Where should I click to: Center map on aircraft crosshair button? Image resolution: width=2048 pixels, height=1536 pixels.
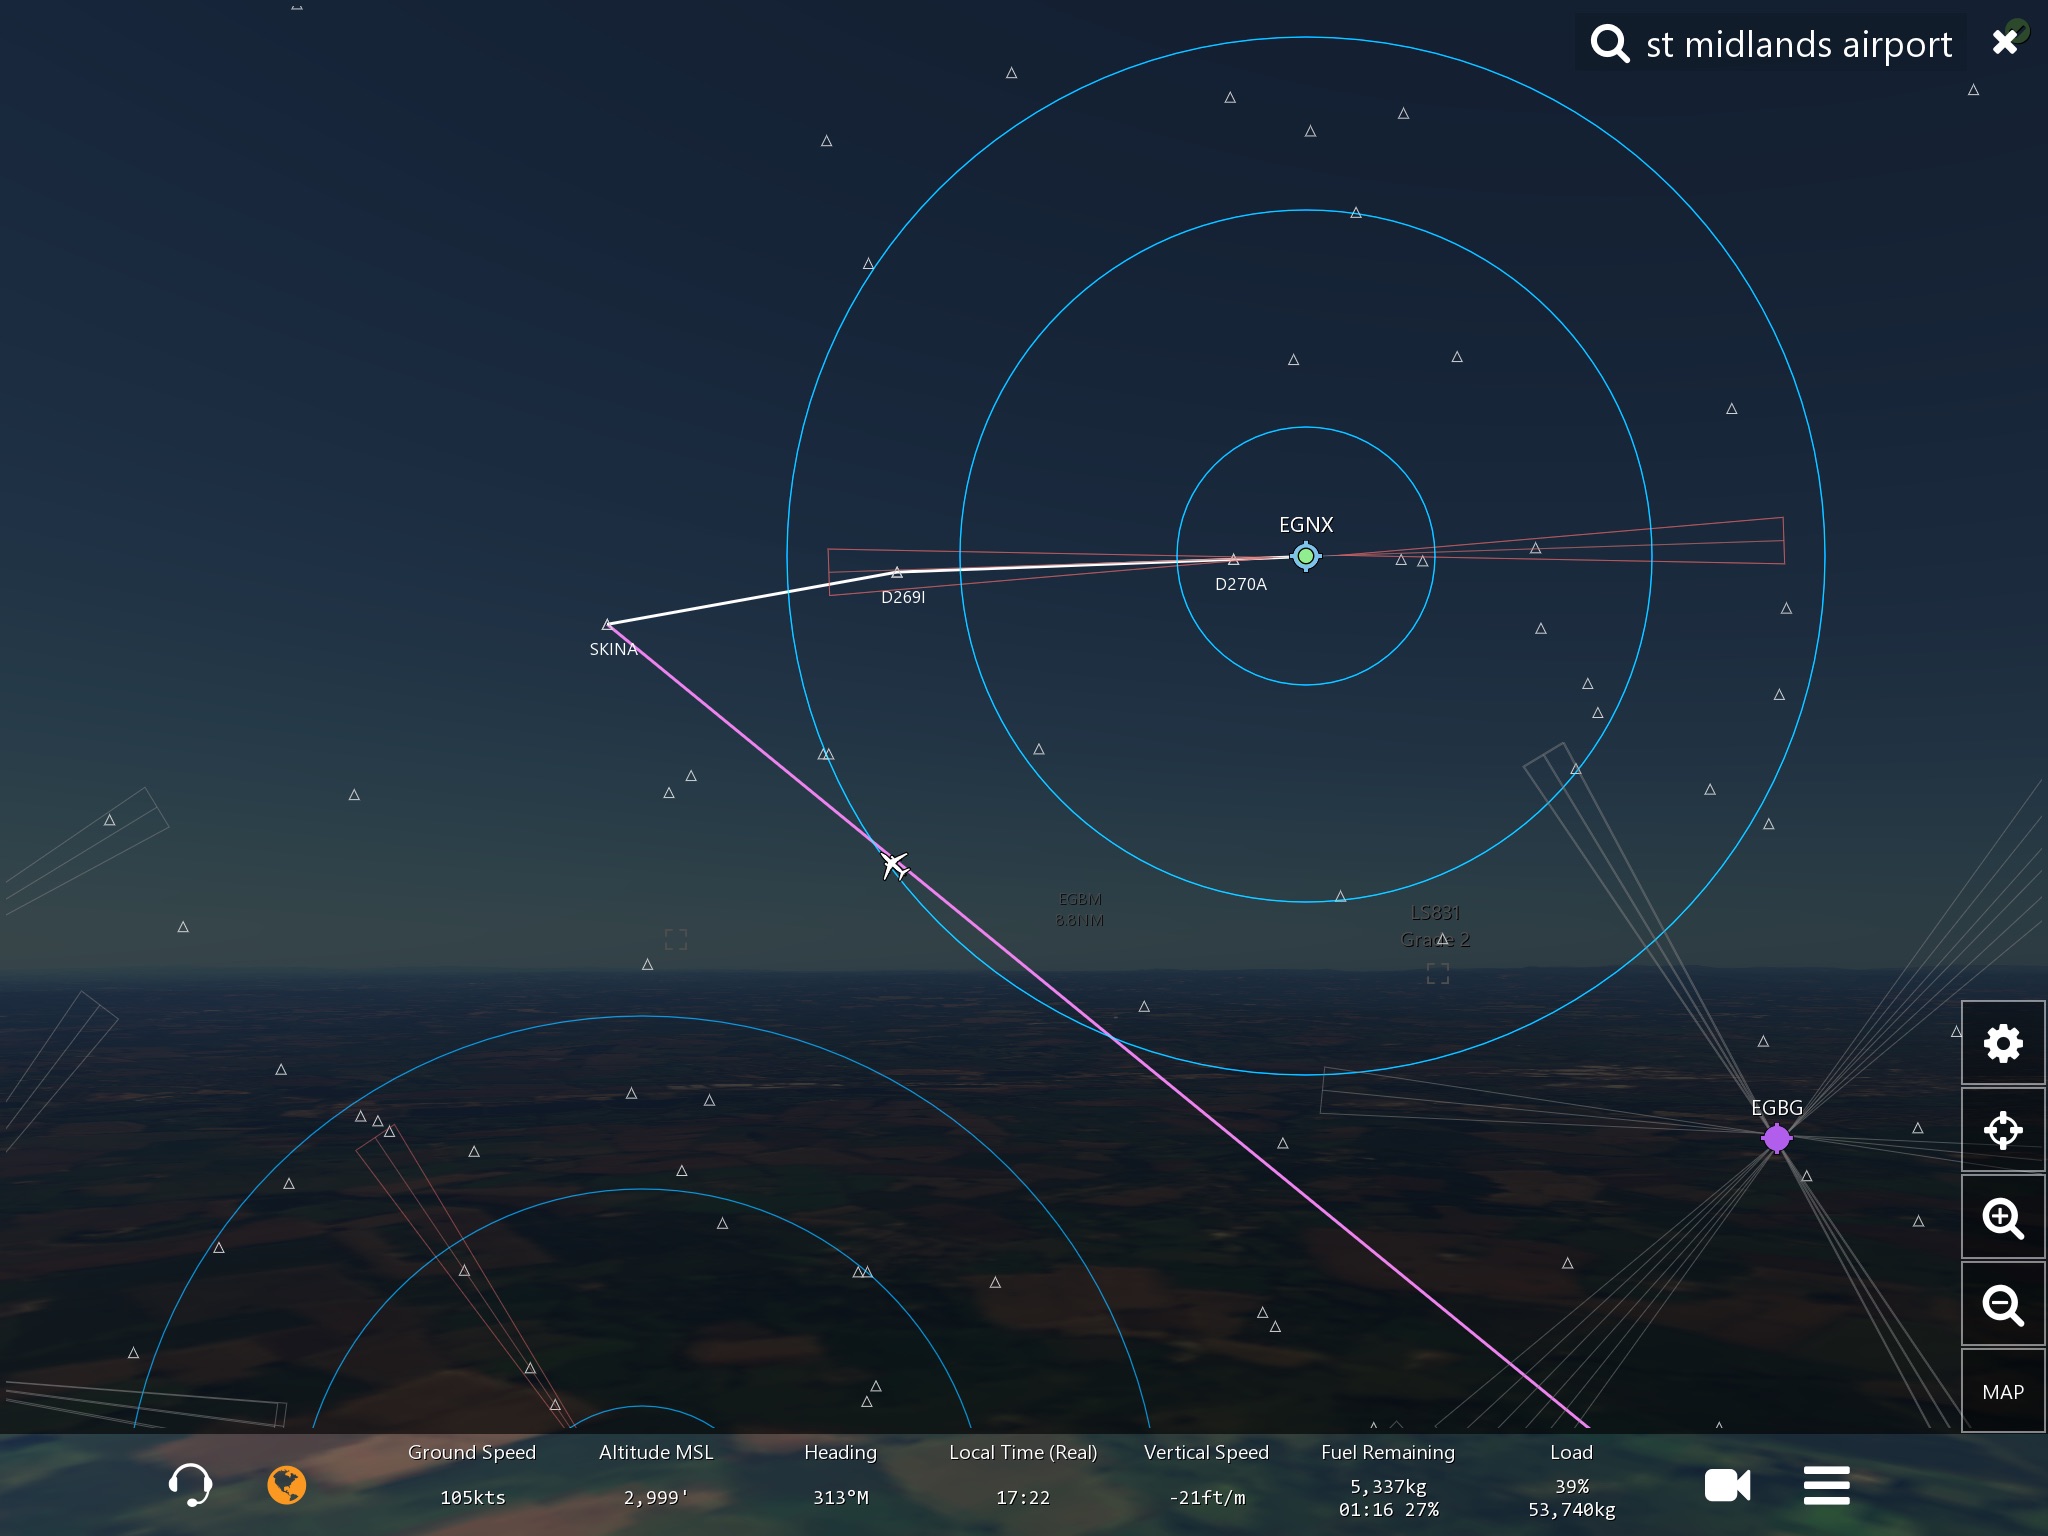click(2002, 1131)
